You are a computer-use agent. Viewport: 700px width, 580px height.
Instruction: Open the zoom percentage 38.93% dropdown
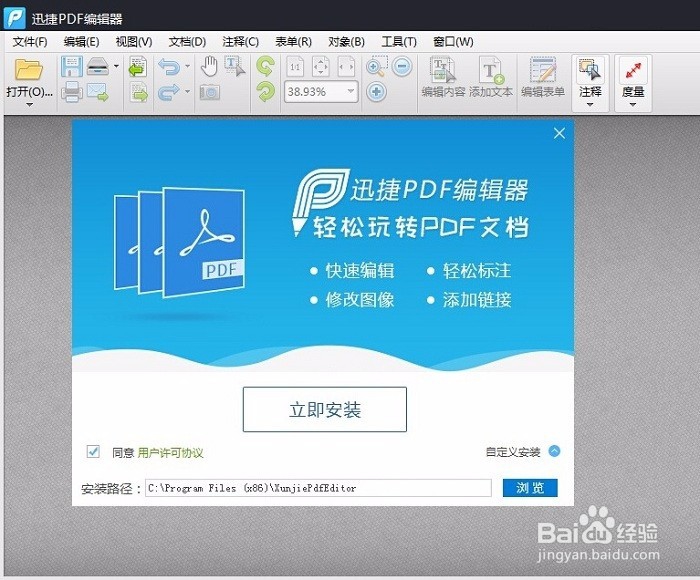pyautogui.click(x=351, y=92)
